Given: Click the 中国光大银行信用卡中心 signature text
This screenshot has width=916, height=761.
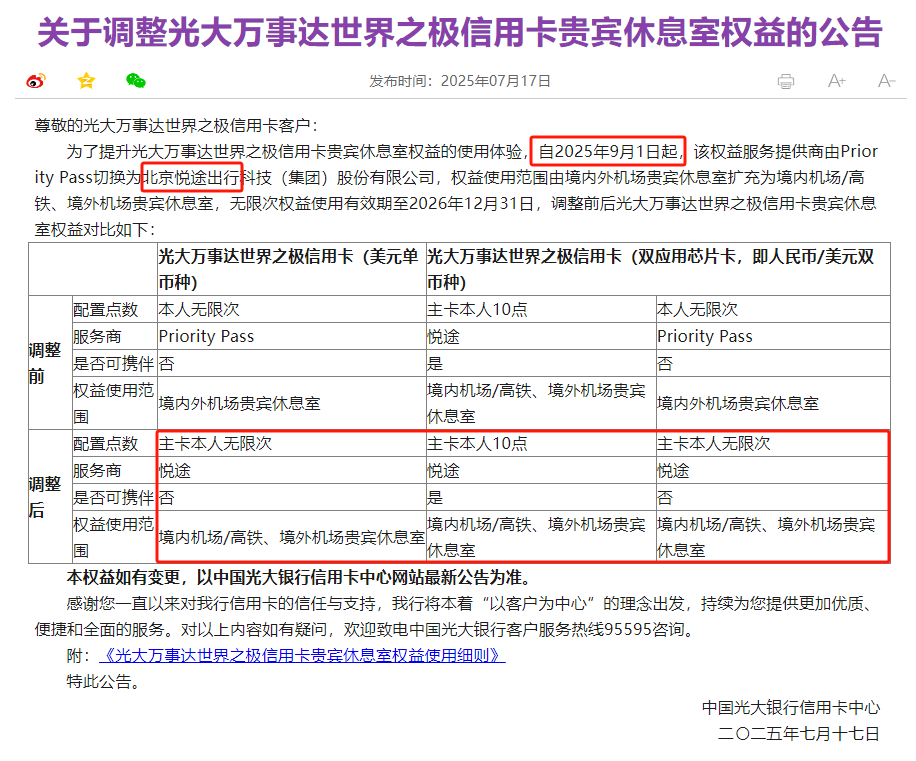Looking at the screenshot, I should (x=790, y=707).
